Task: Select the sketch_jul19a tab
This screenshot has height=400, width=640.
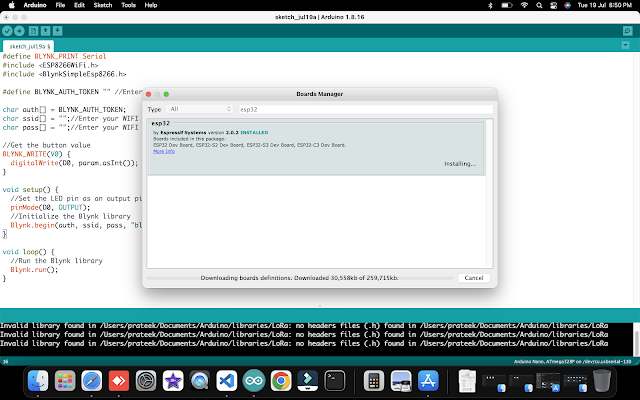Action: pos(29,47)
